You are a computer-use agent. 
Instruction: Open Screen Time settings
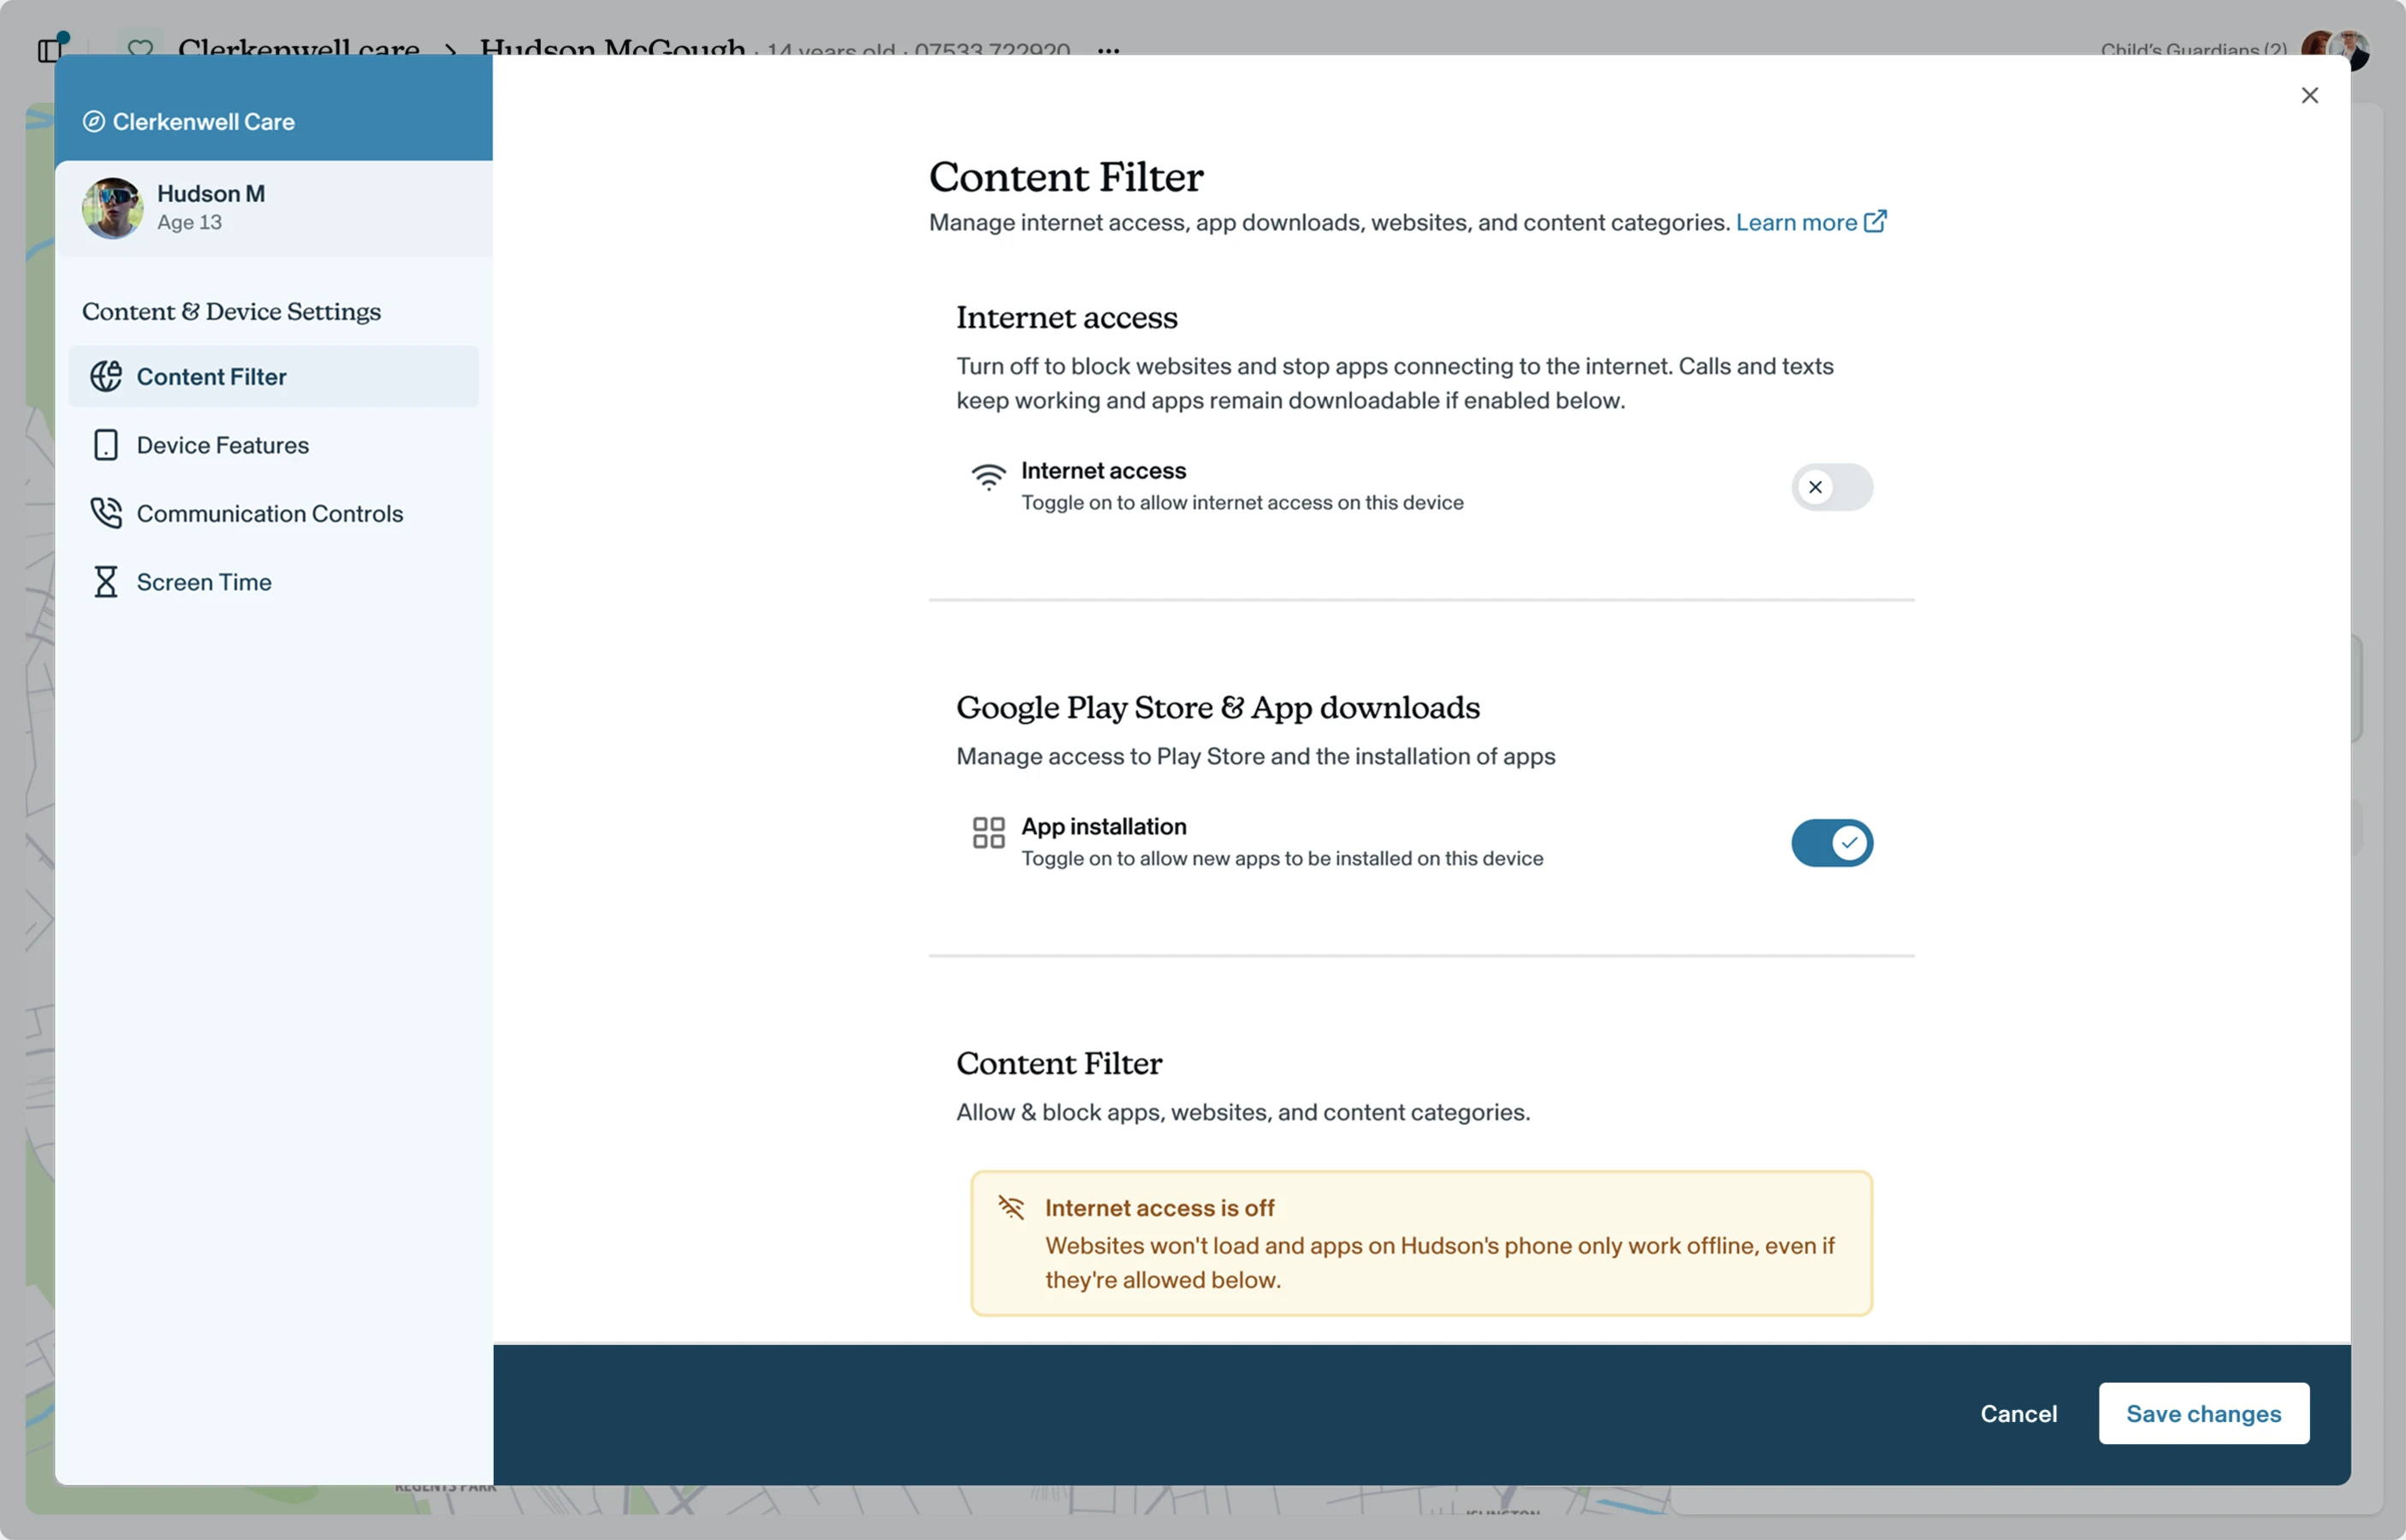(273, 582)
